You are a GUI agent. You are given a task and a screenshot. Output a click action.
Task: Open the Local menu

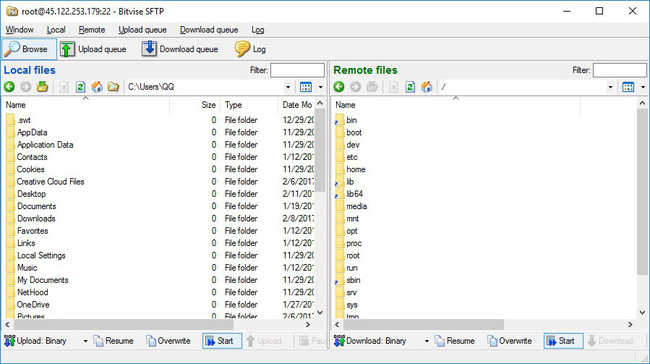tap(56, 30)
